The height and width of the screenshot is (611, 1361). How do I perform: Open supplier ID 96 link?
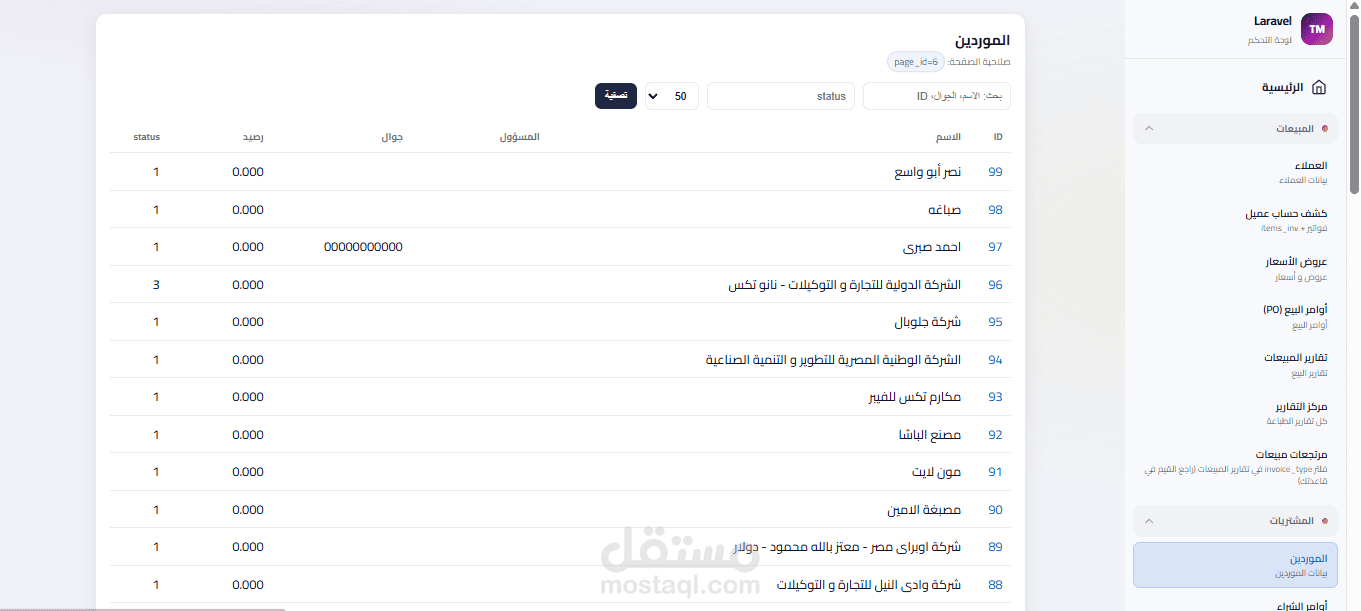995,285
